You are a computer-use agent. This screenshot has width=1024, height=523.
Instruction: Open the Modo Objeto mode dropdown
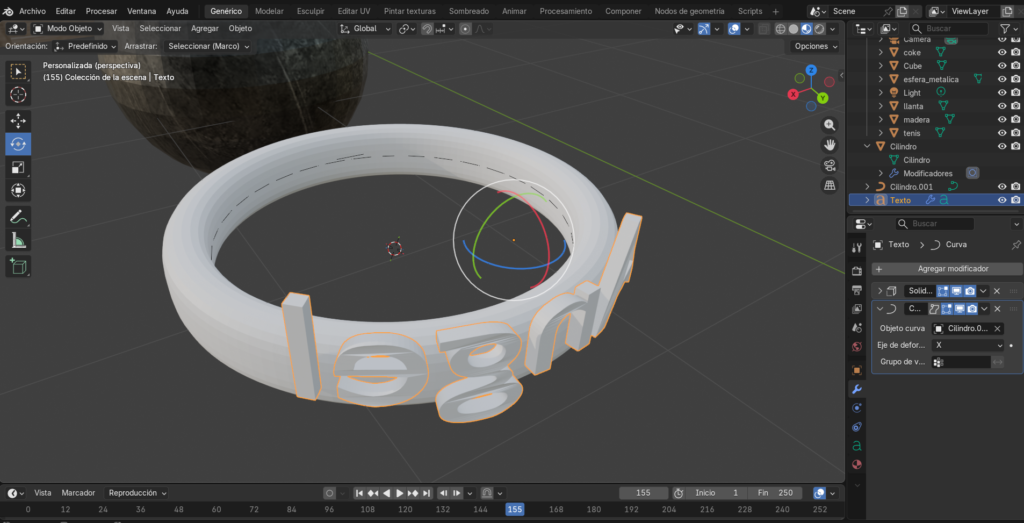click(68, 29)
